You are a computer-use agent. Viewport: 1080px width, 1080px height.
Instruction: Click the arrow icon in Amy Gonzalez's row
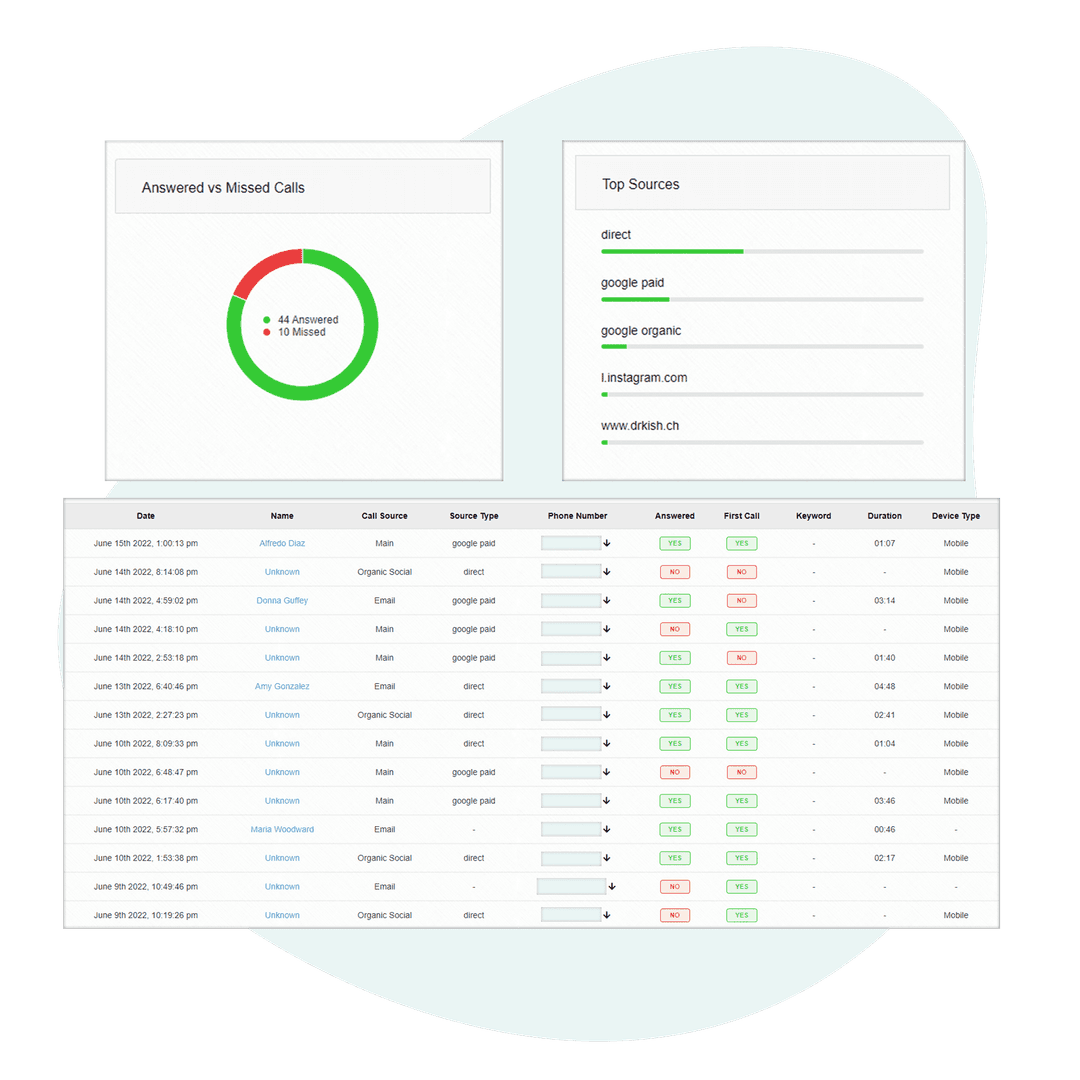click(x=607, y=687)
